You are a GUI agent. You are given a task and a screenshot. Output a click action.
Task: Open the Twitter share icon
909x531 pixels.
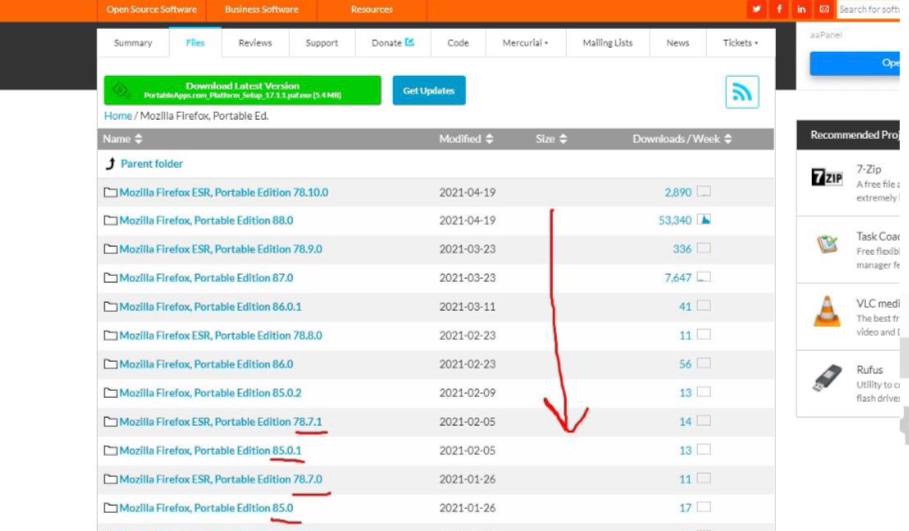point(756,9)
